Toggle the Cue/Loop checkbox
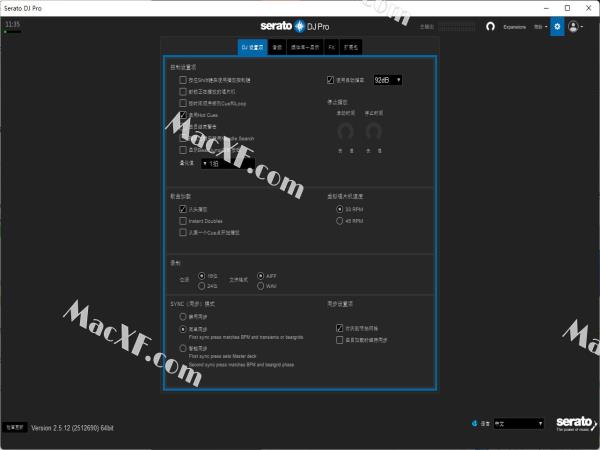This screenshot has height=450, width=600. click(x=183, y=103)
